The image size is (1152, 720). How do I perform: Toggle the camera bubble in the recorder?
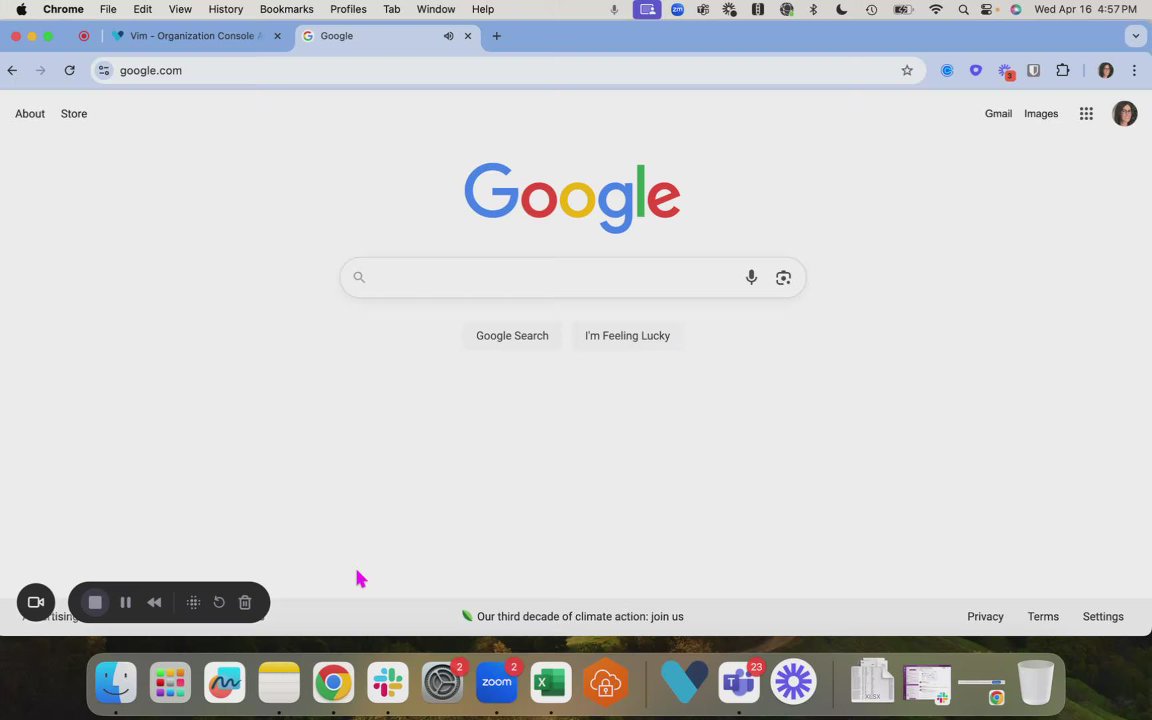pyautogui.click(x=36, y=602)
